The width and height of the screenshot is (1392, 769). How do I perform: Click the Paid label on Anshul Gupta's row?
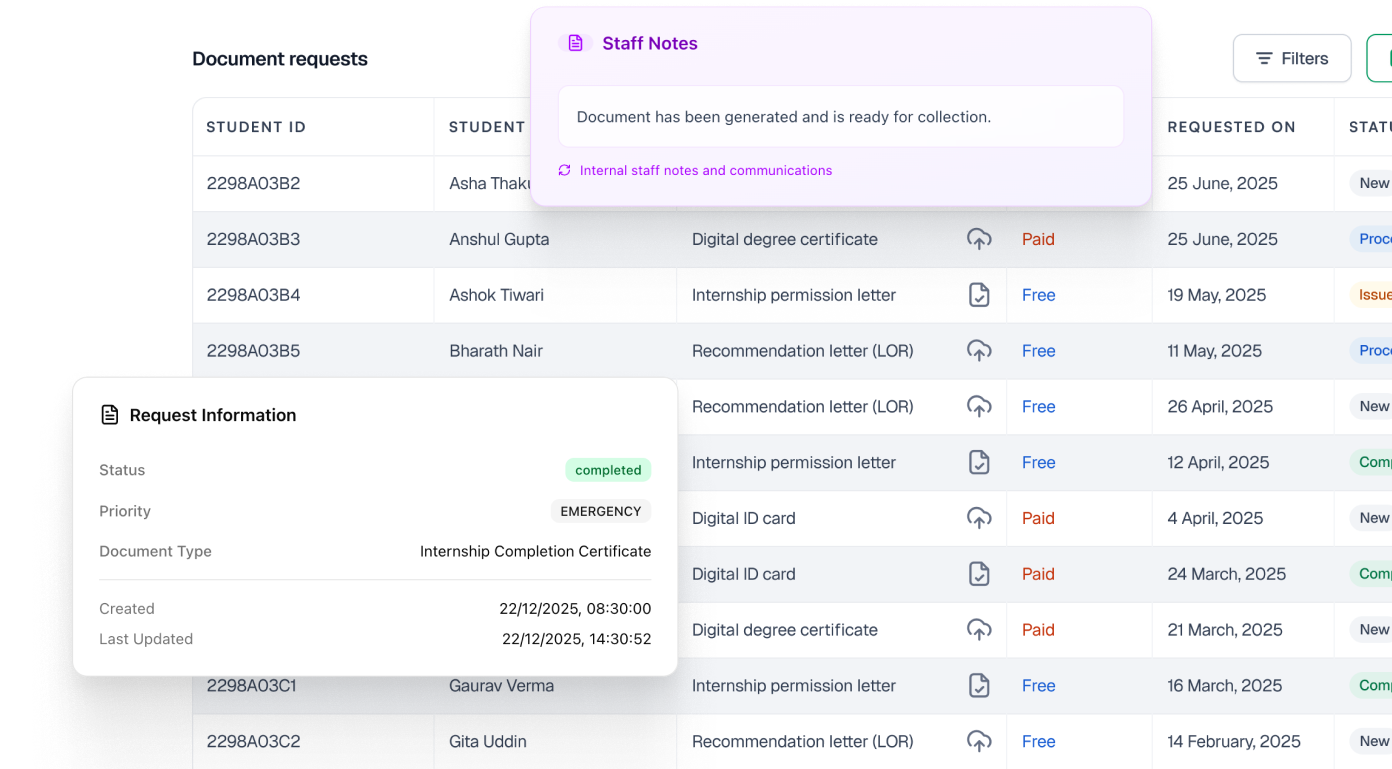pos(1038,239)
